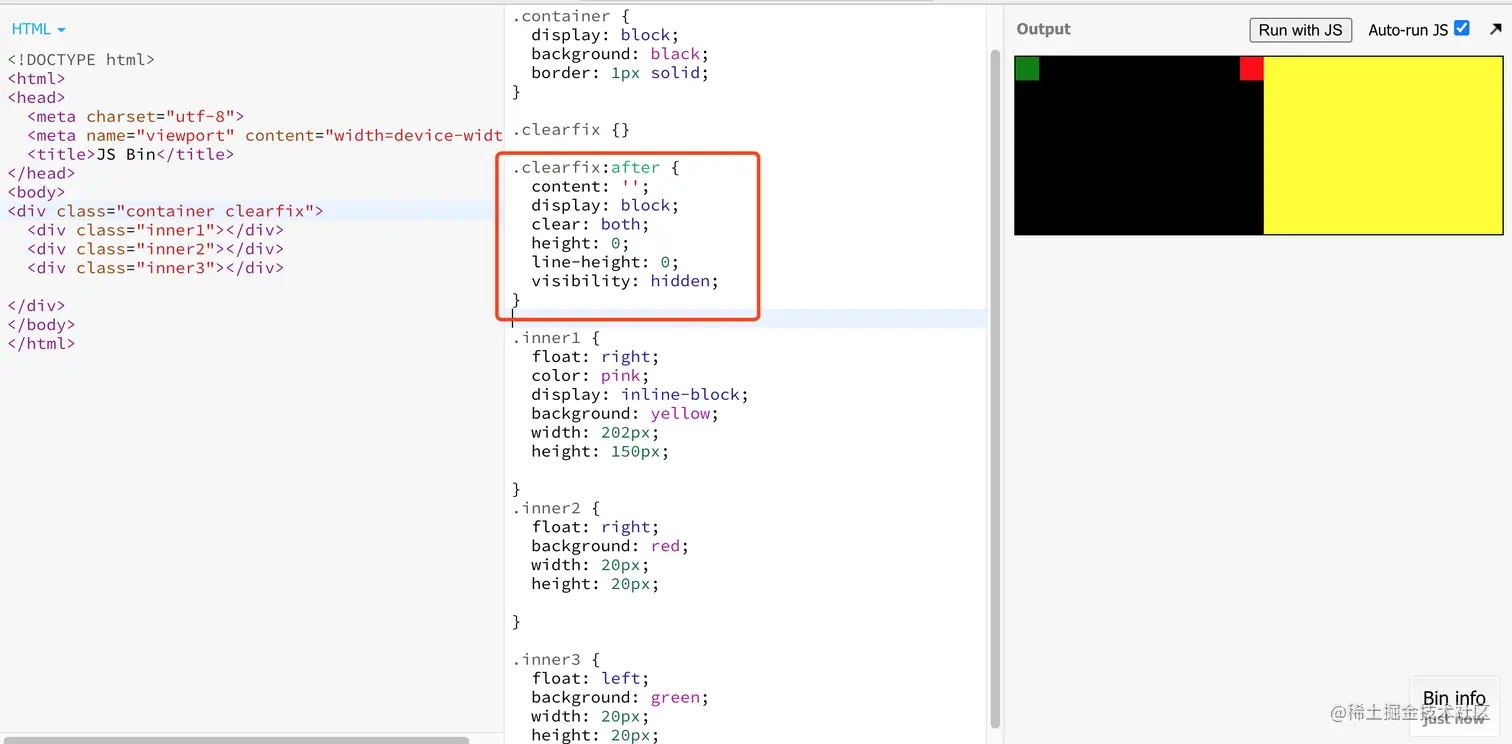Click the 'height: 0;' line
The height and width of the screenshot is (744, 1512).
(580, 244)
